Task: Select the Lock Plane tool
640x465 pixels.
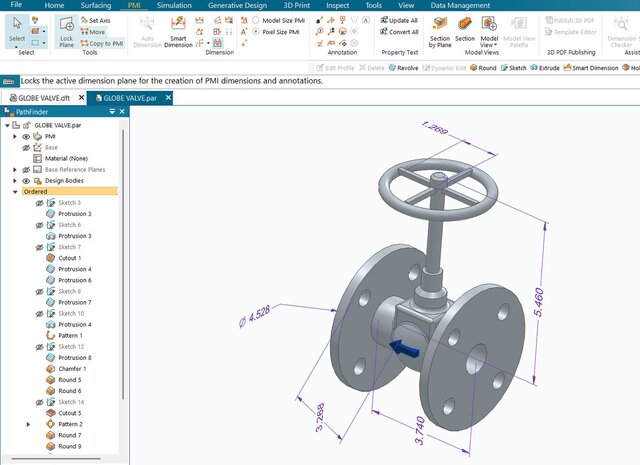Action: point(66,31)
